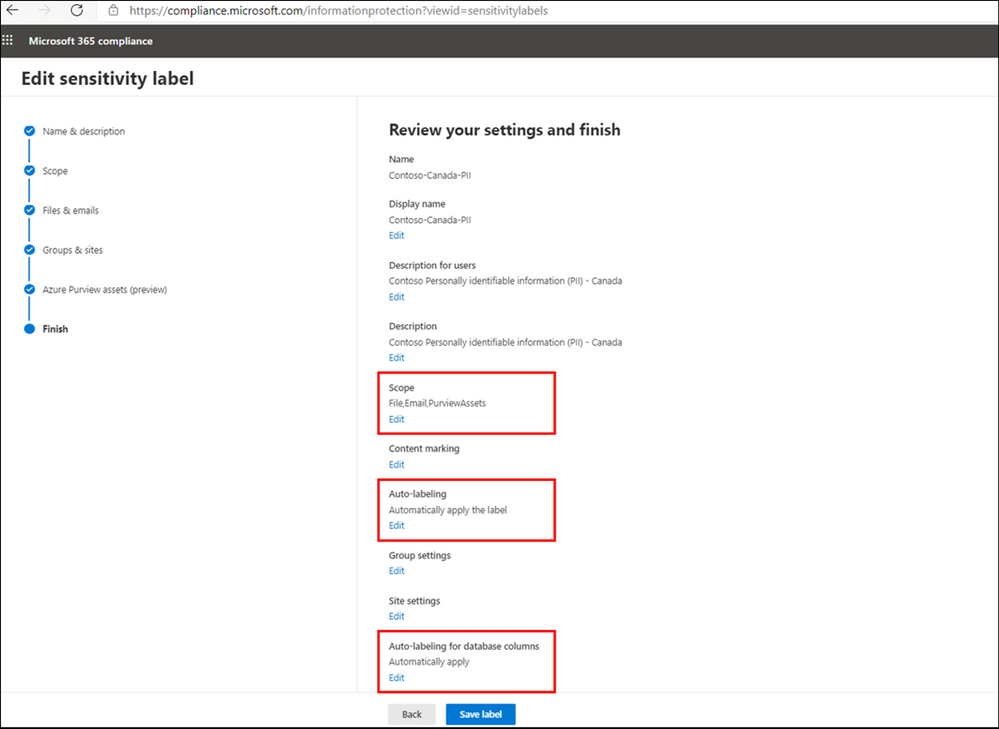Click Save label button

point(480,714)
